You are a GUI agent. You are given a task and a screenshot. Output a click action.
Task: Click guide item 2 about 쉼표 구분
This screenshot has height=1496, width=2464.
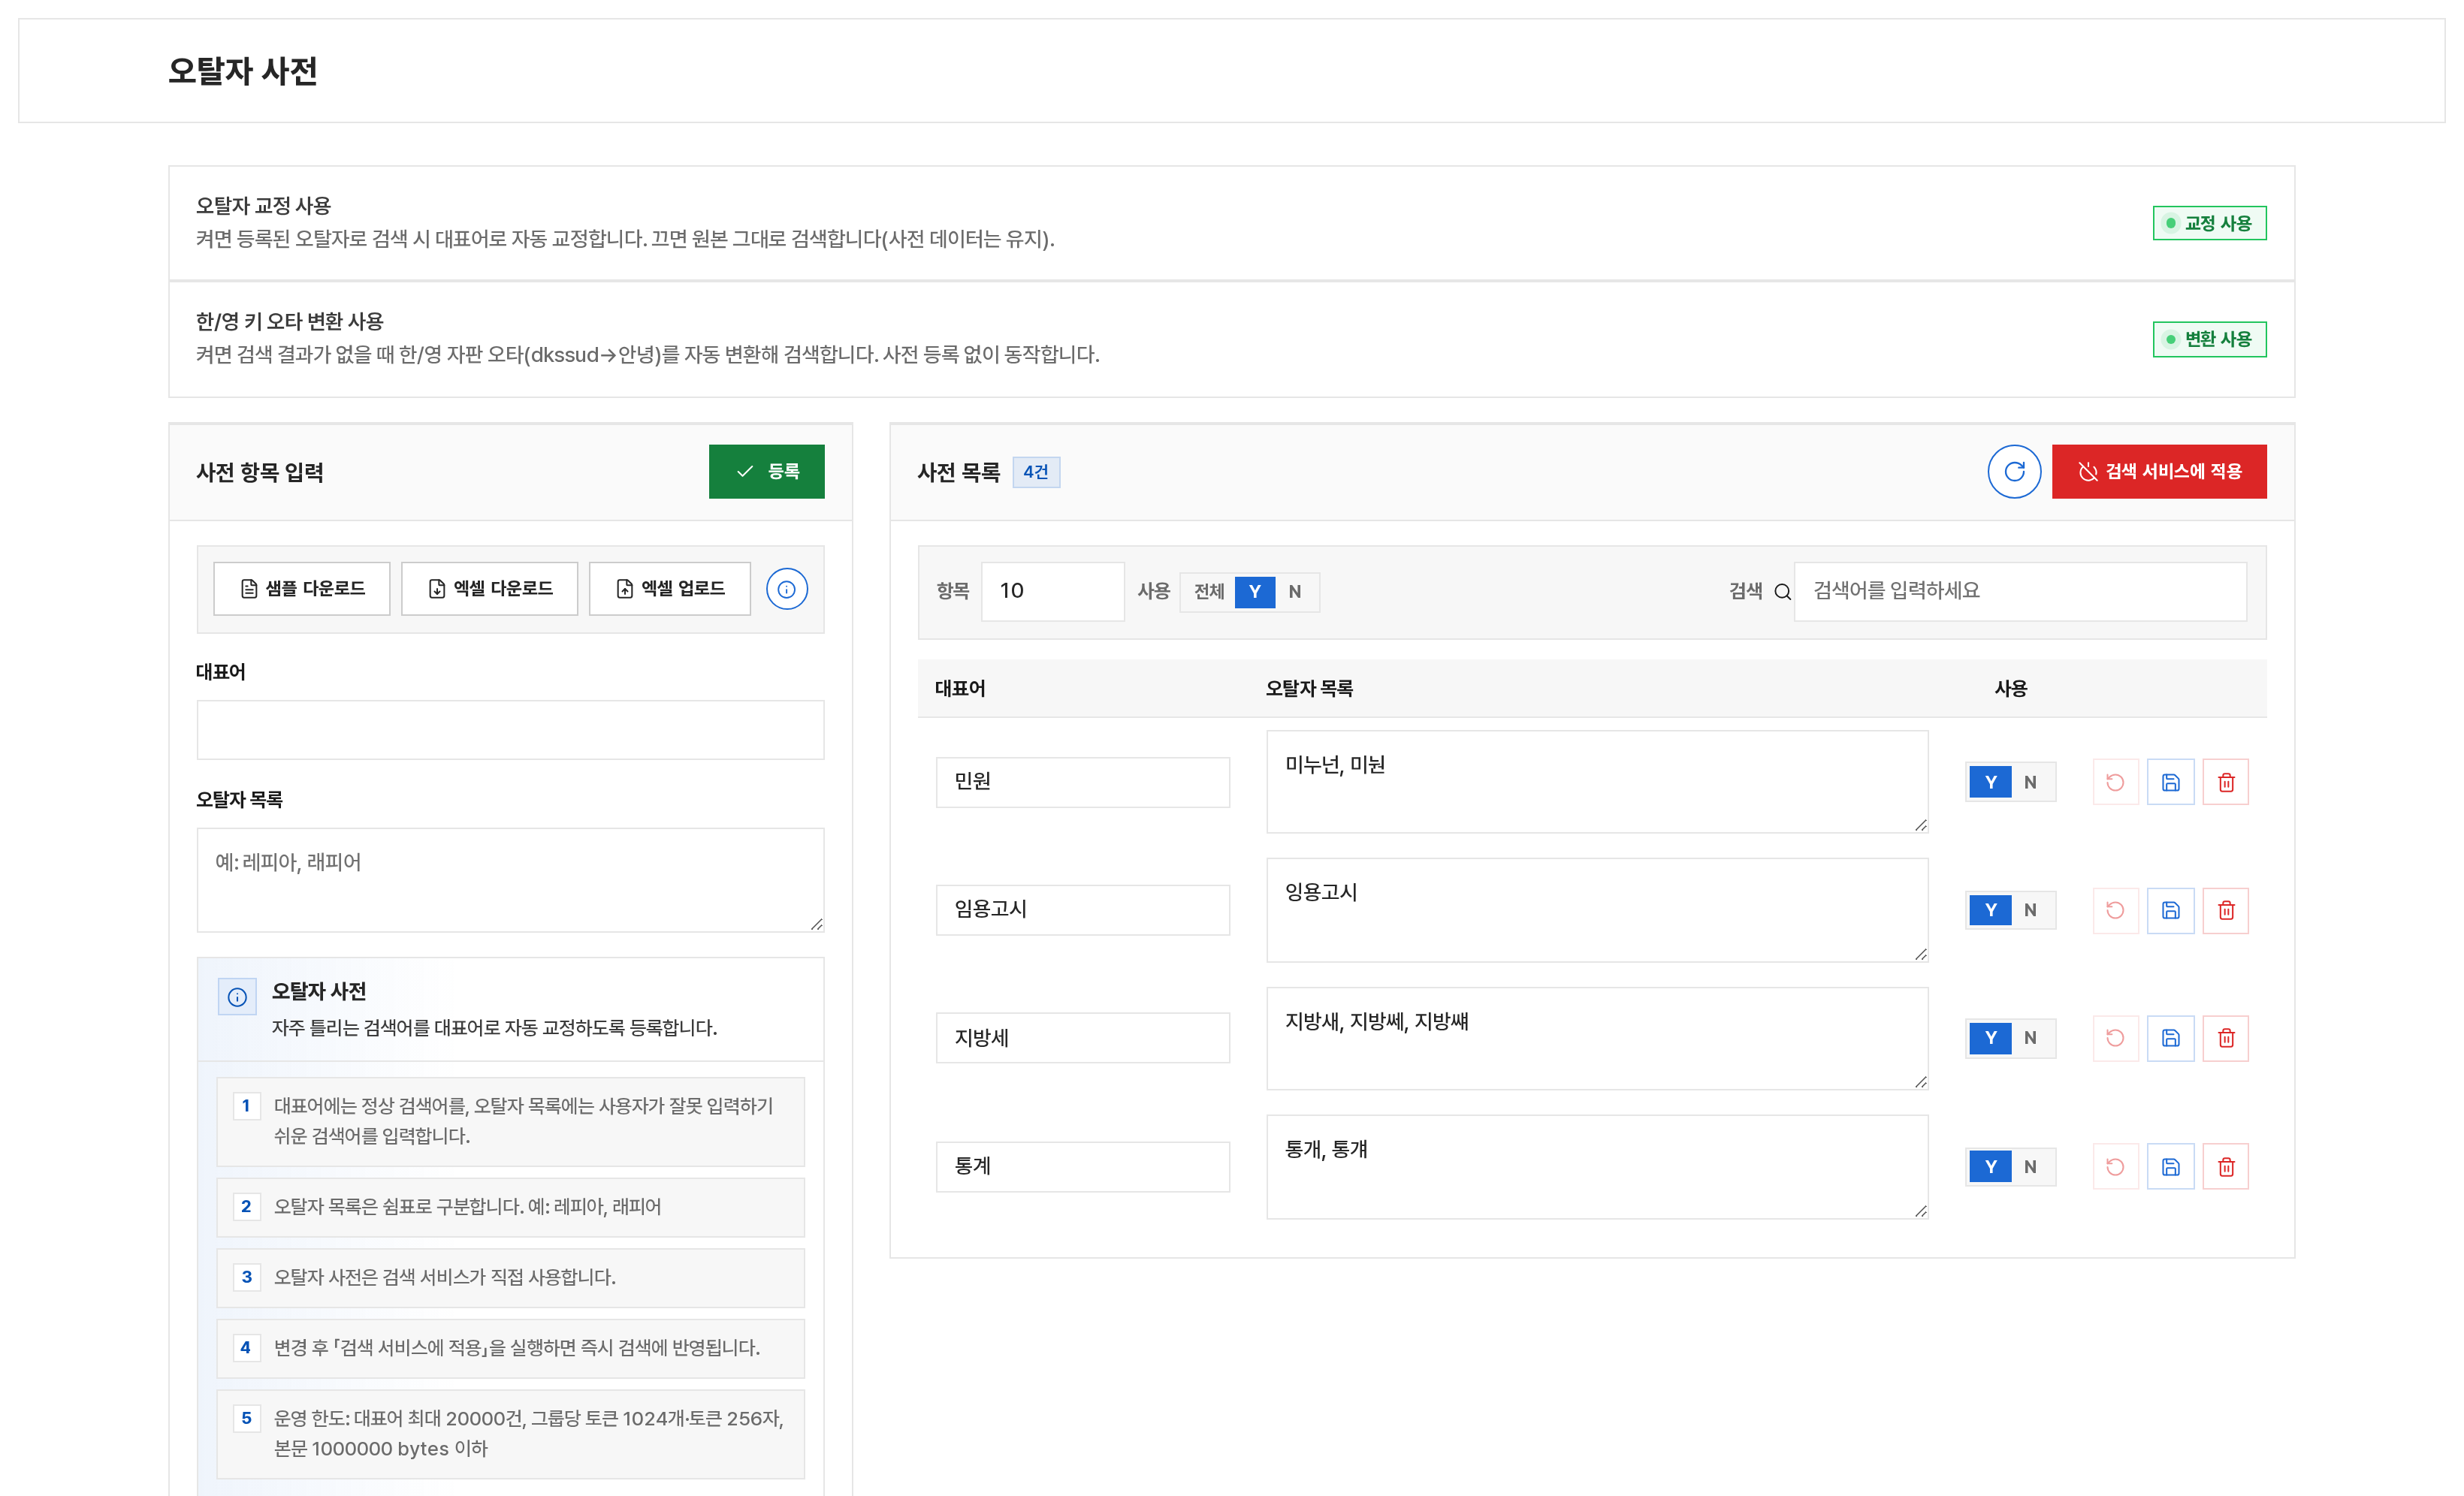point(510,1207)
